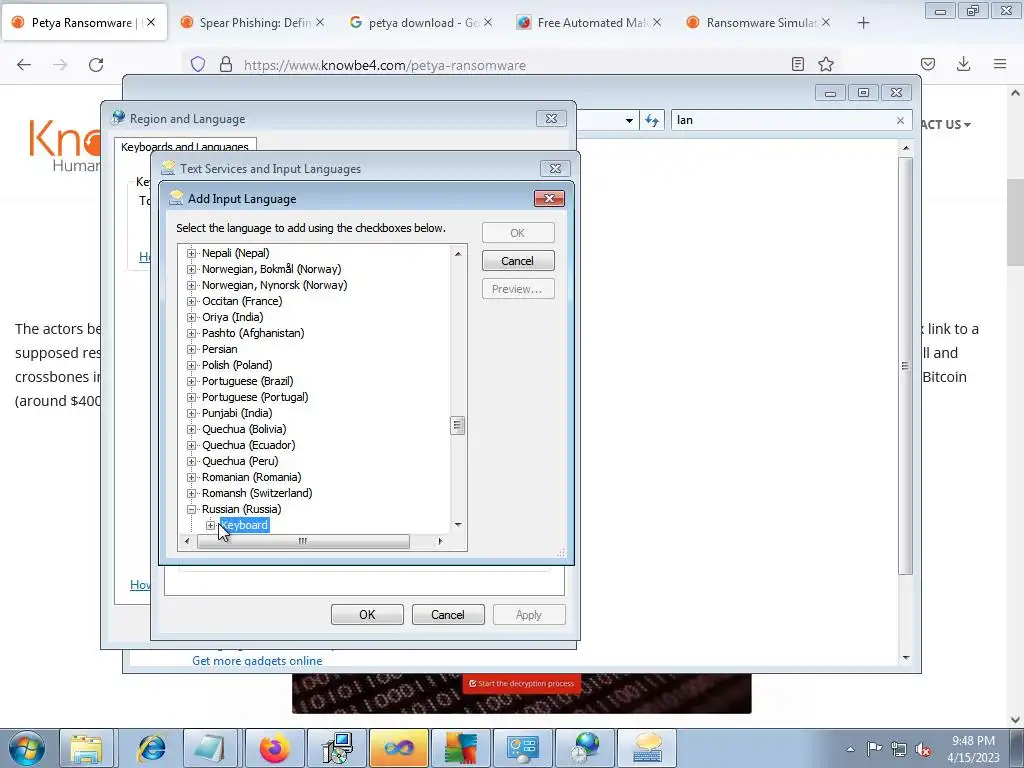Select Oriya (India) in the list

[x=232, y=317]
